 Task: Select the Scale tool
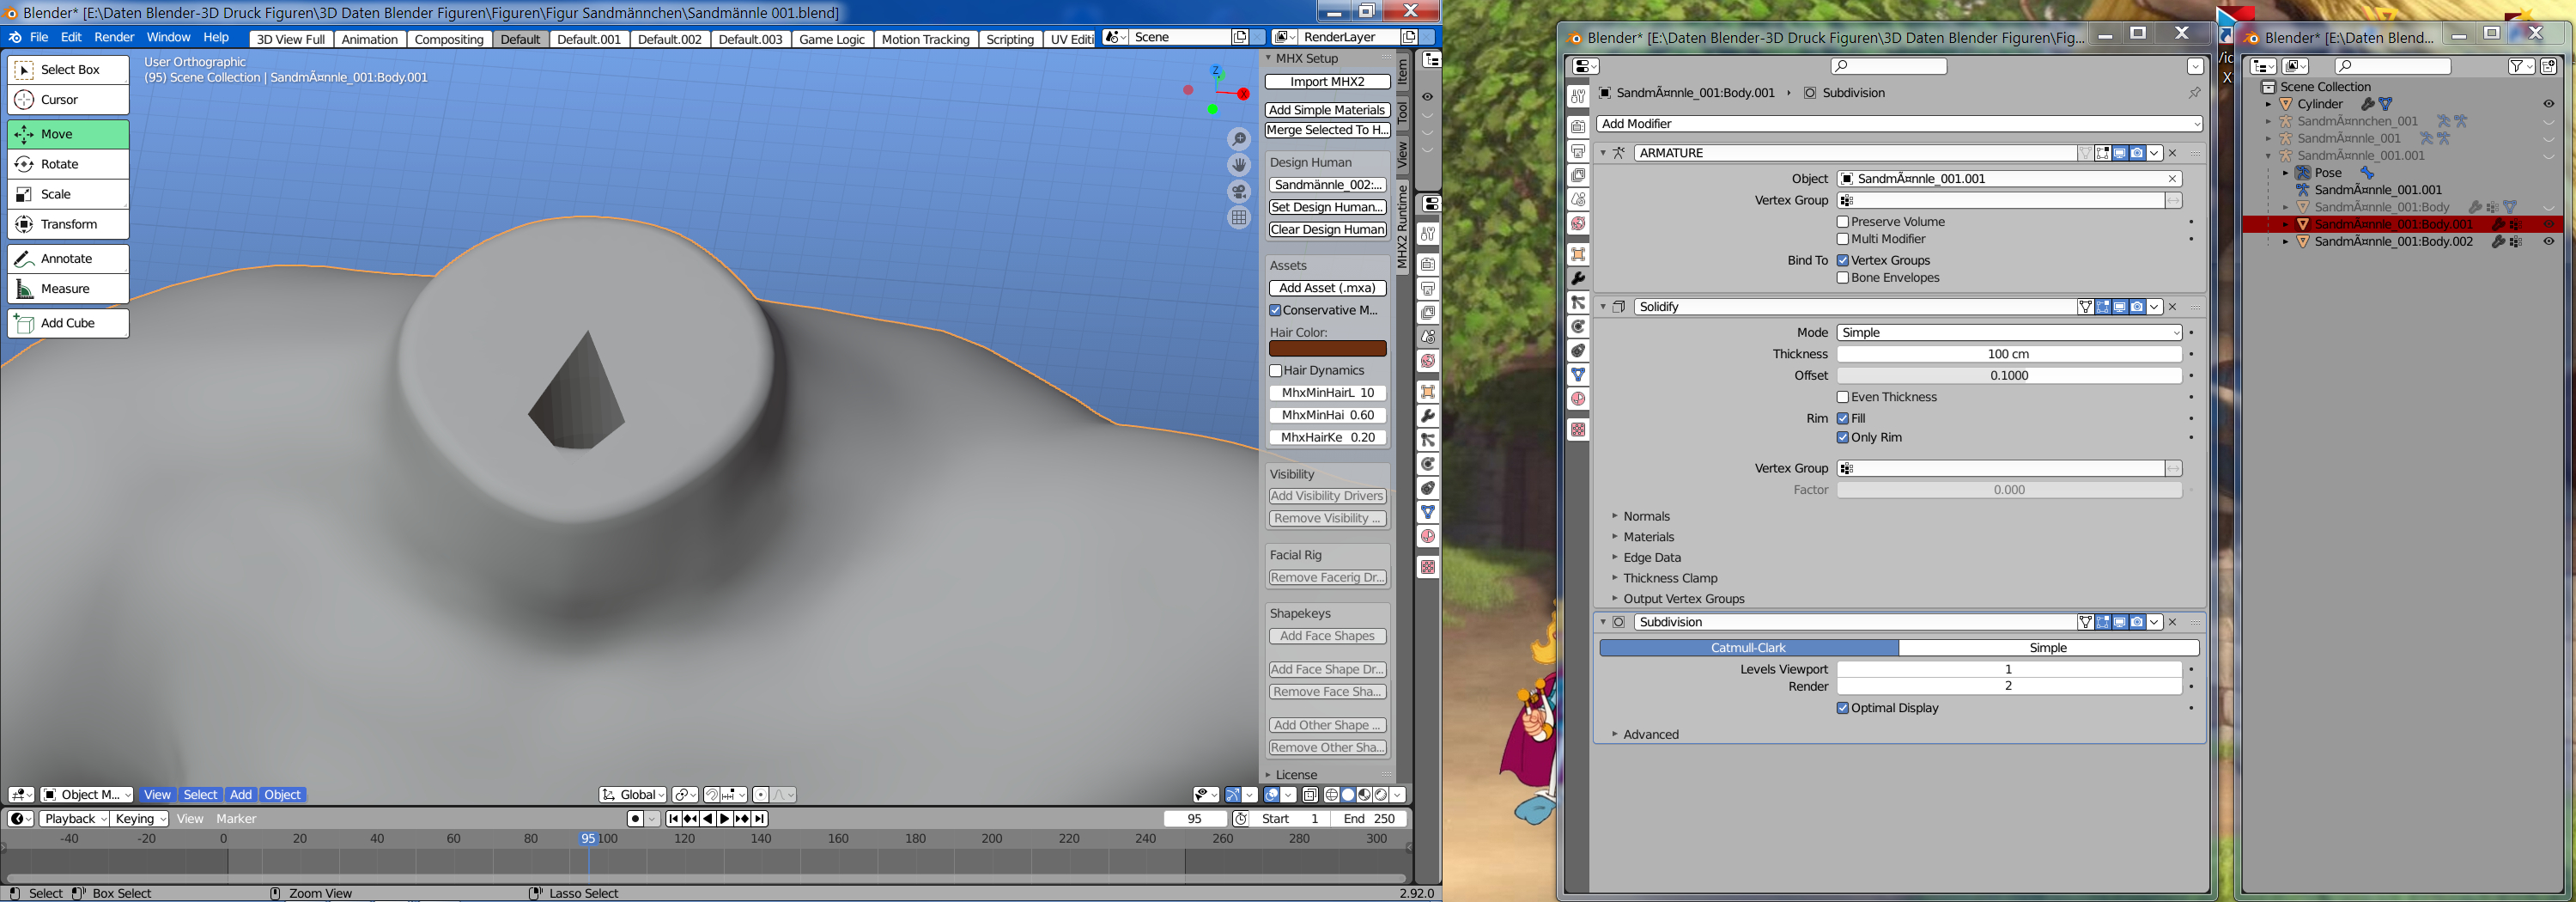pyautogui.click(x=68, y=194)
